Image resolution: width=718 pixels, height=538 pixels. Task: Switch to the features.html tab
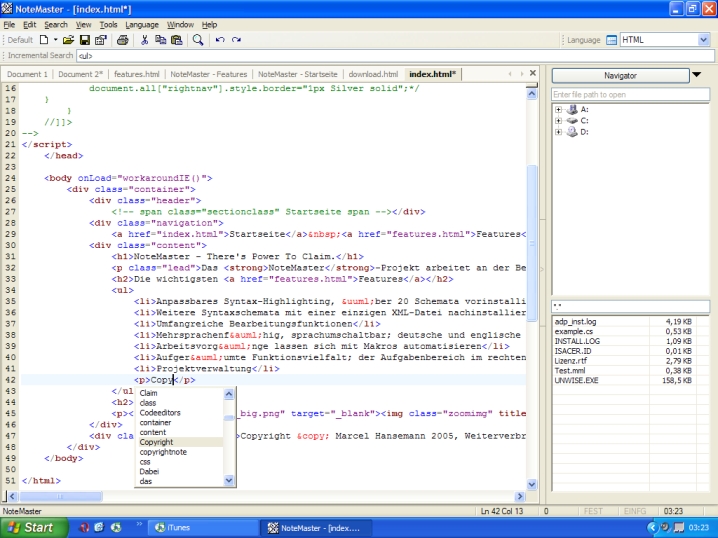[137, 74]
